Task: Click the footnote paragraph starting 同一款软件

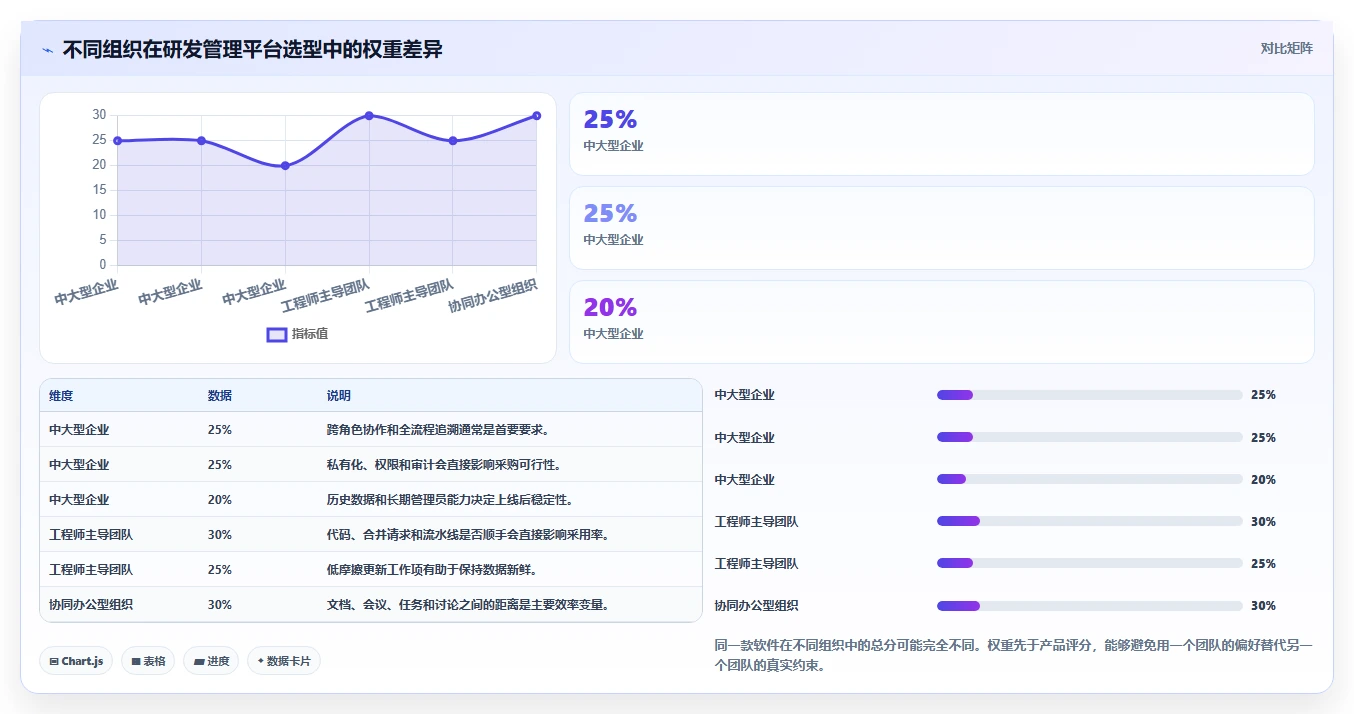Action: pyautogui.click(x=1013, y=655)
